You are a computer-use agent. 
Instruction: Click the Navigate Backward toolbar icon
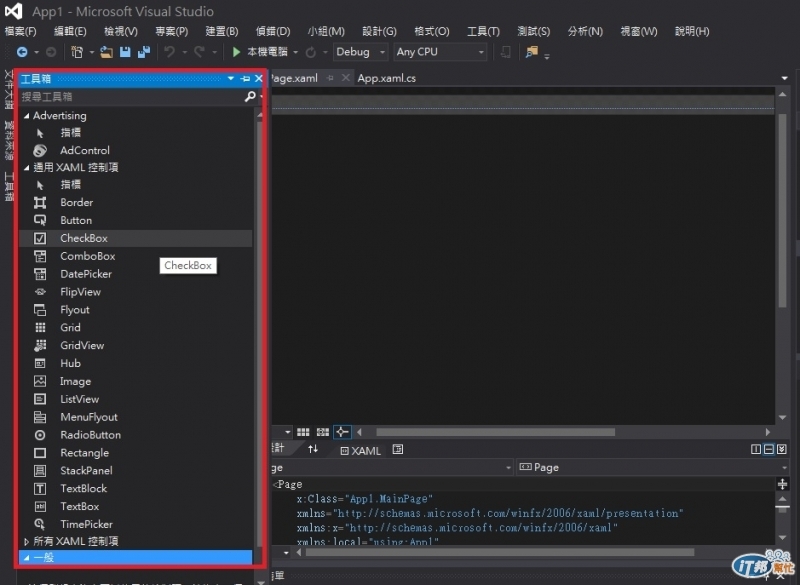22,52
